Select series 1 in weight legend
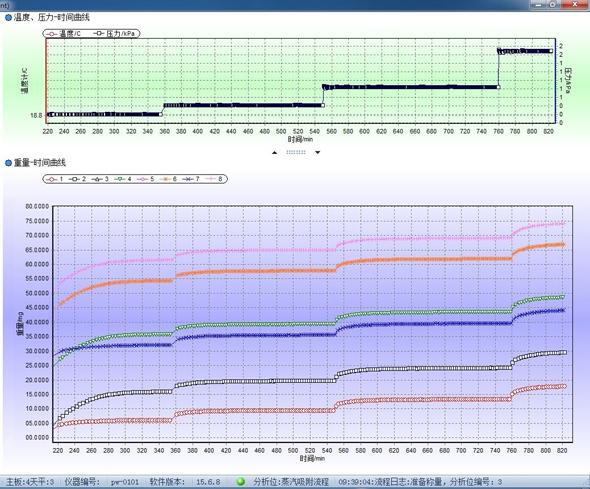 point(54,179)
